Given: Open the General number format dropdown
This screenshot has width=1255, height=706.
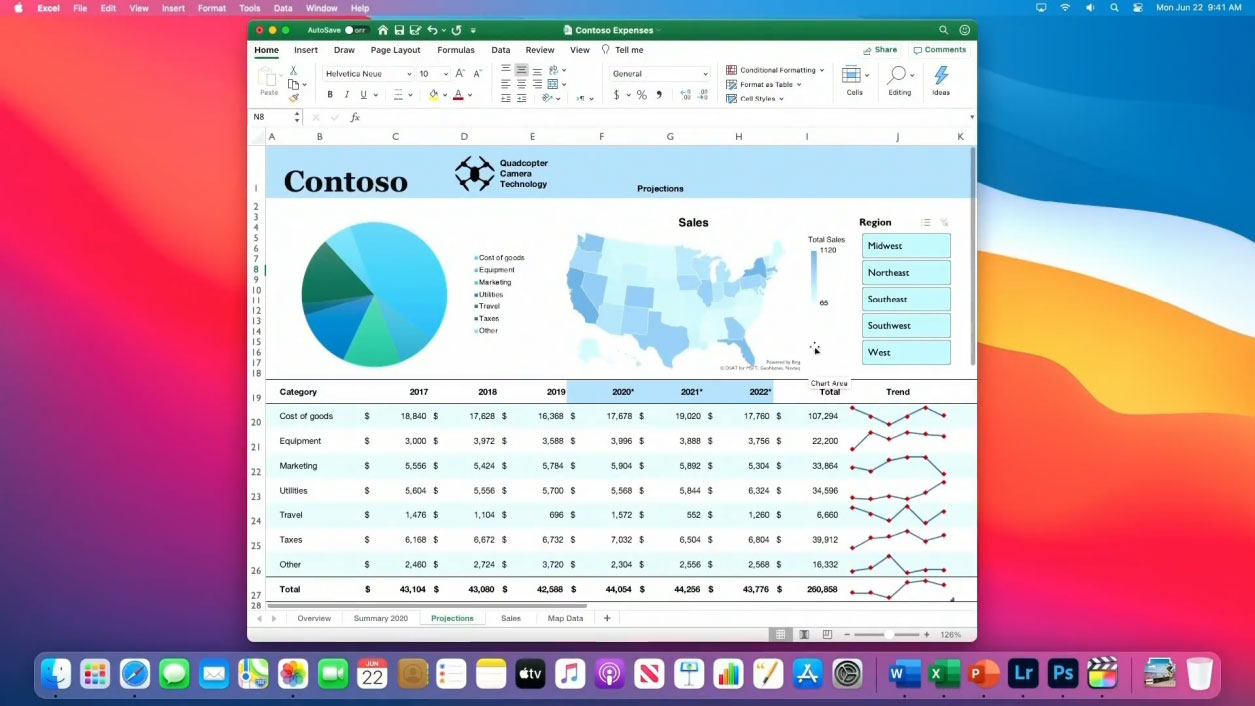Looking at the screenshot, I should (x=705, y=74).
